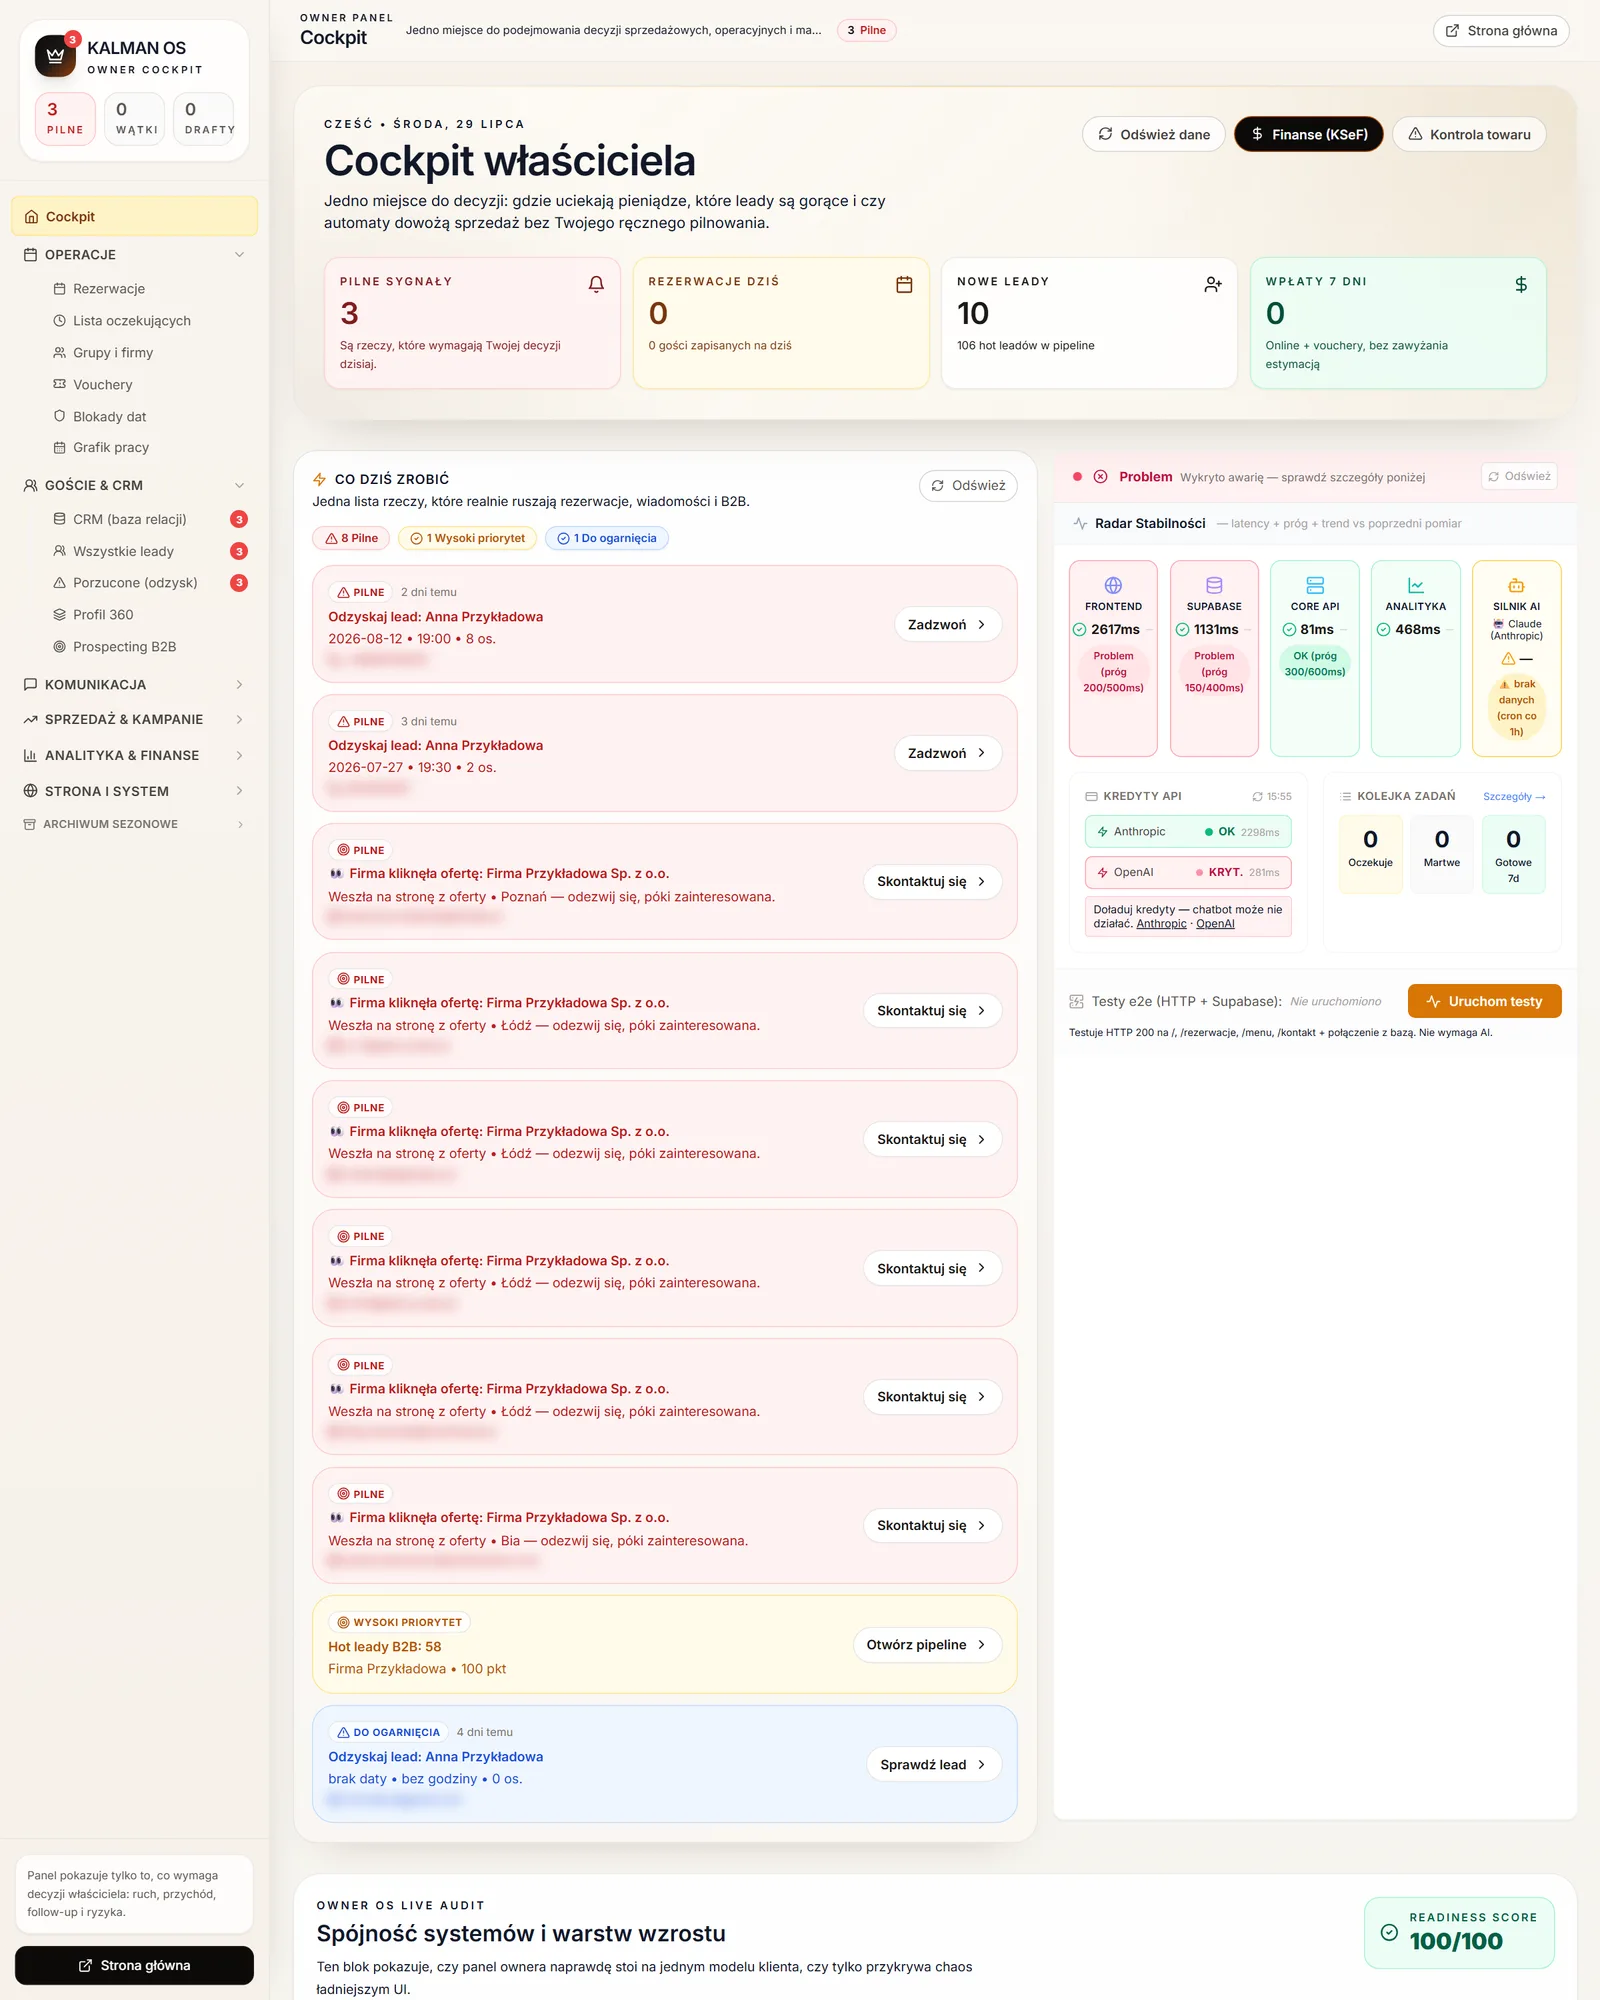This screenshot has height=2000, width=1600.
Task: Open Prospecting B2B in the sidebar
Action: [124, 647]
